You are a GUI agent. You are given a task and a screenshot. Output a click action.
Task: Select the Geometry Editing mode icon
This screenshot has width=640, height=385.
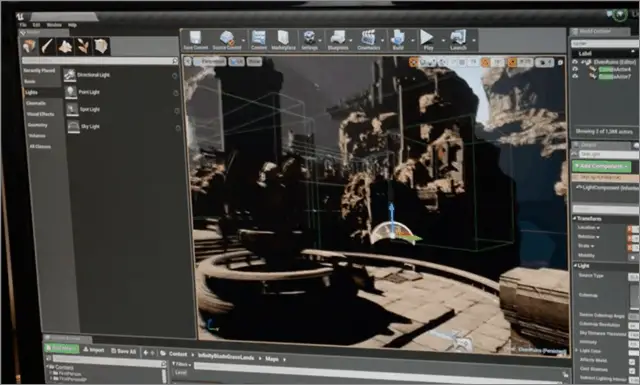101,46
